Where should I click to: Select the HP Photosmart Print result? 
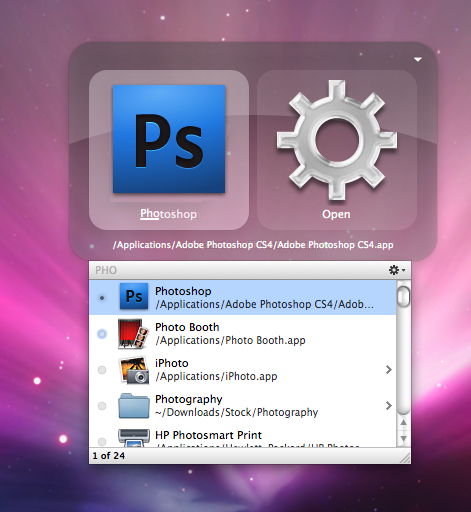point(243,435)
